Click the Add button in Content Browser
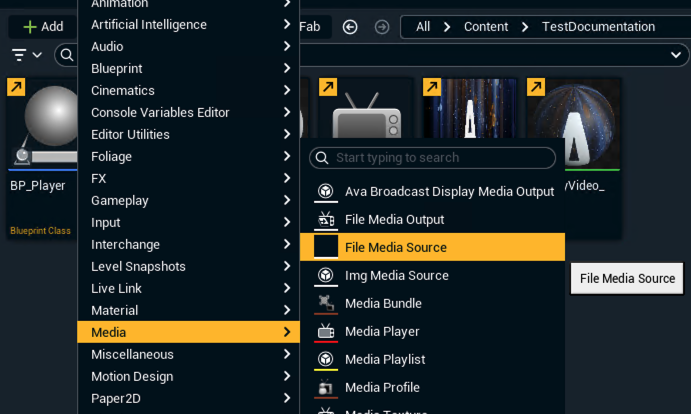This screenshot has width=691, height=414. [43, 27]
